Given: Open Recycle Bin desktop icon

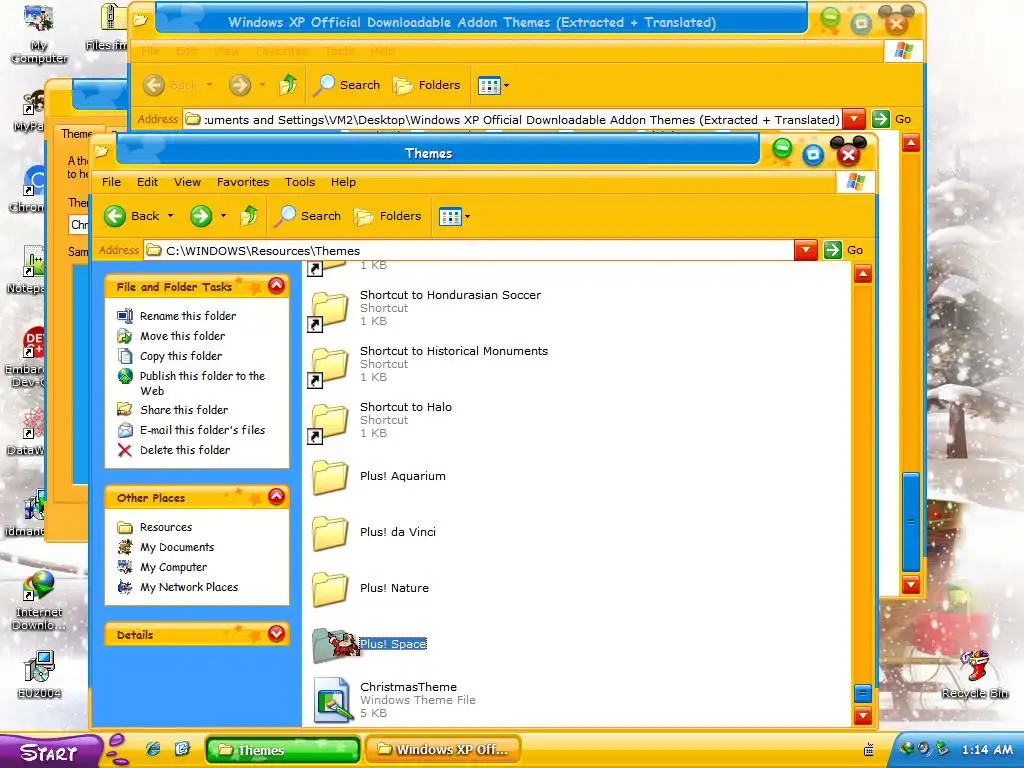Looking at the screenshot, I should 974,675.
